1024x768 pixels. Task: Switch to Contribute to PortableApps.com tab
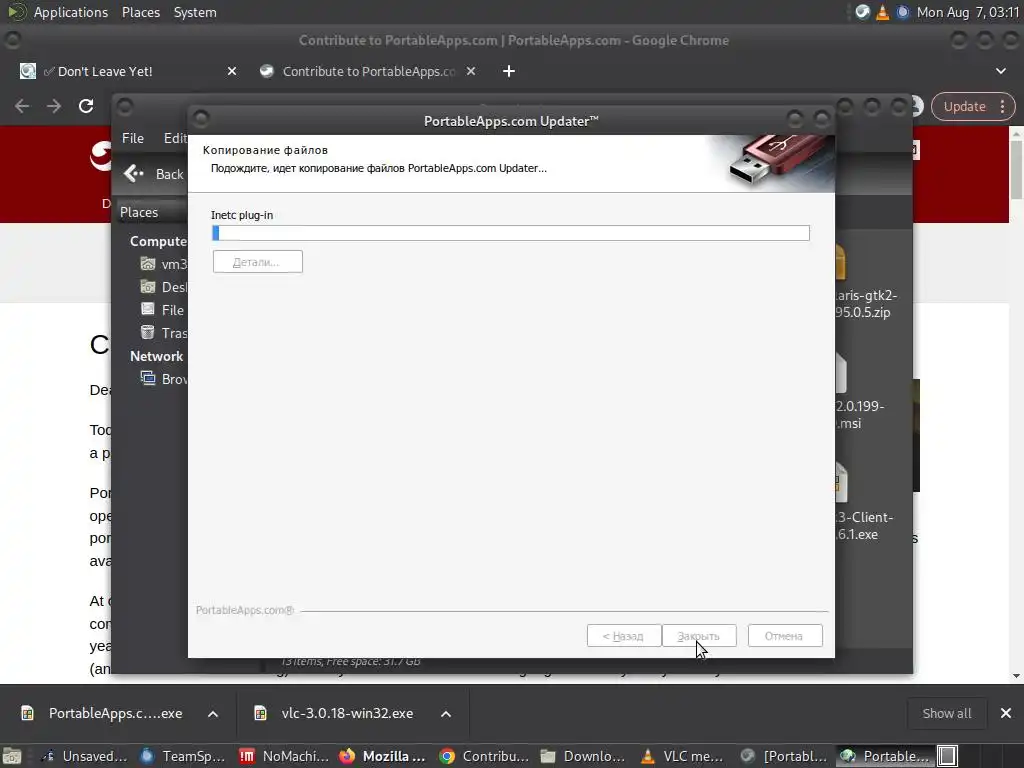[368, 71]
